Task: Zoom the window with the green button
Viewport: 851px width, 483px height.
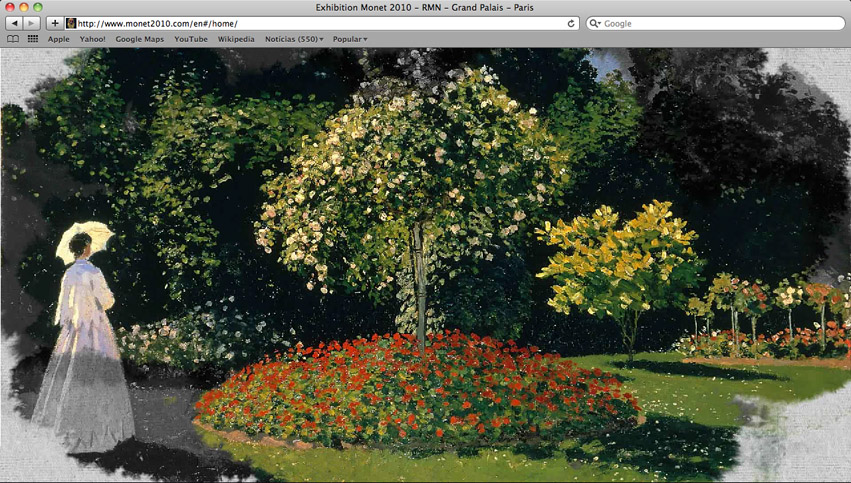Action: tap(38, 7)
